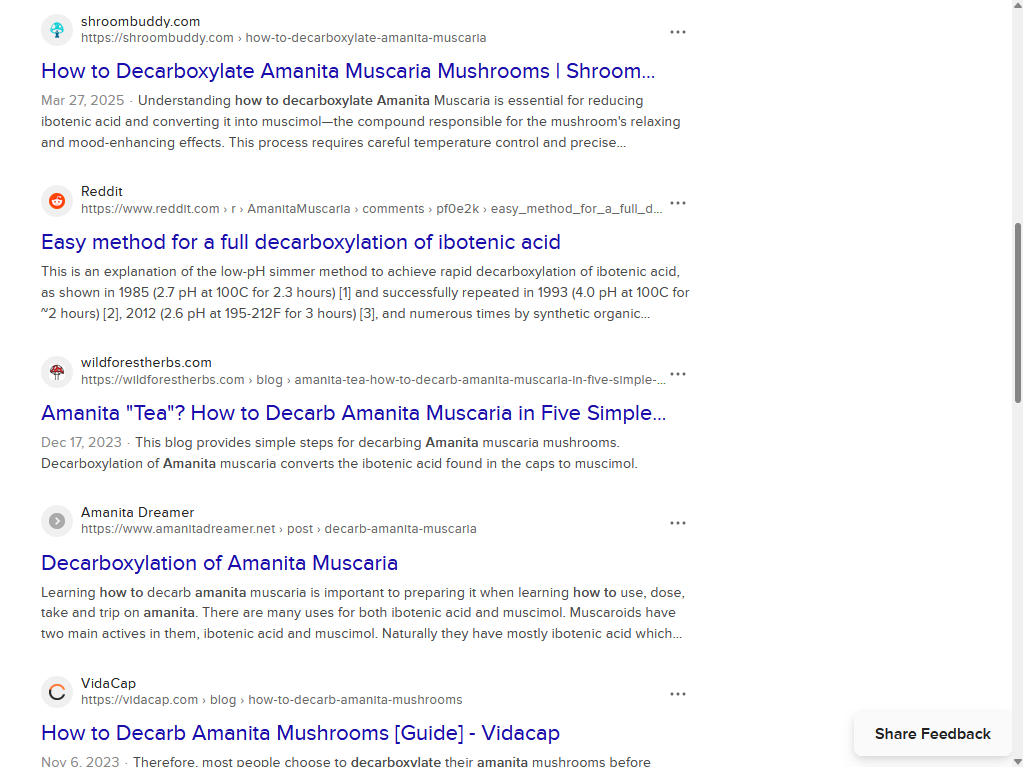Click the wildforestherbs.com favicon
This screenshot has width=1023, height=767.
point(57,372)
